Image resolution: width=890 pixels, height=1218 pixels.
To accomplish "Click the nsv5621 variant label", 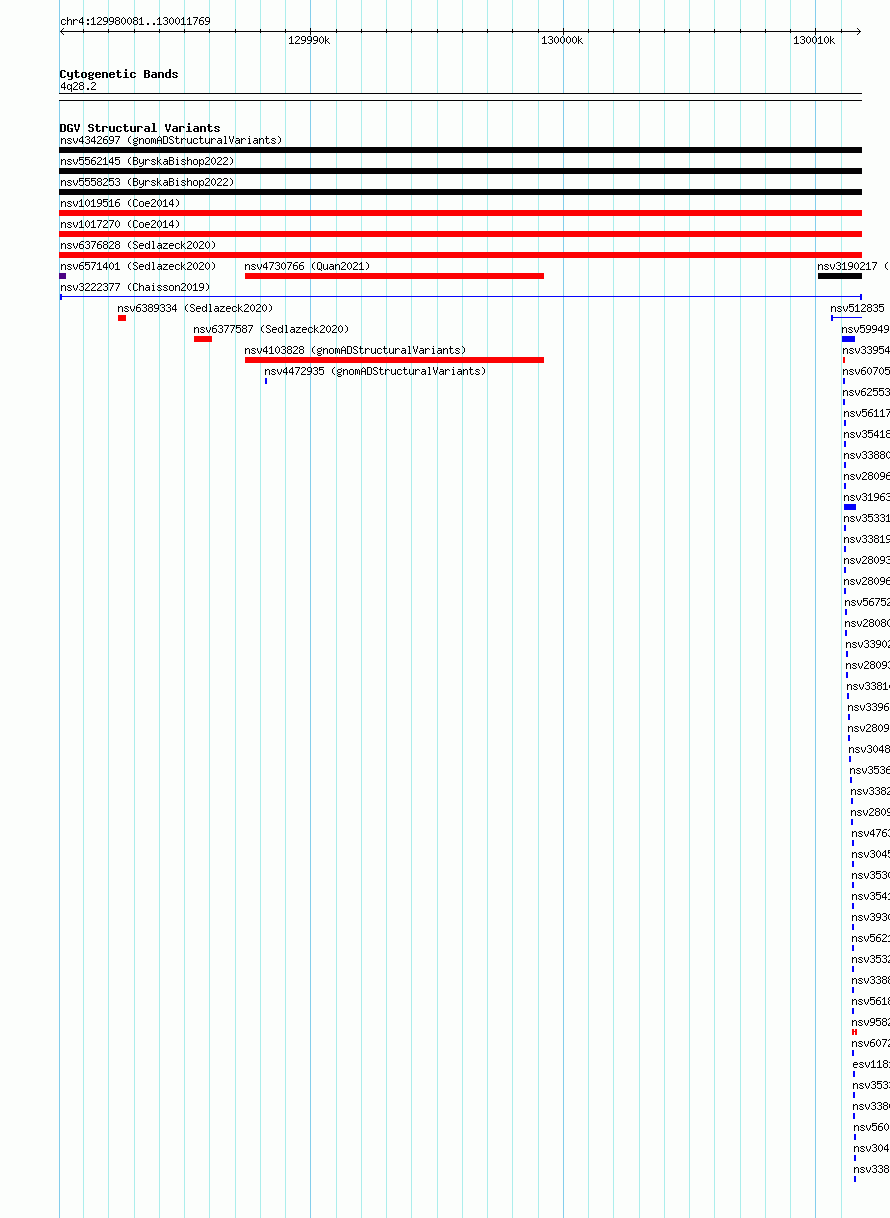I will (x=871, y=938).
